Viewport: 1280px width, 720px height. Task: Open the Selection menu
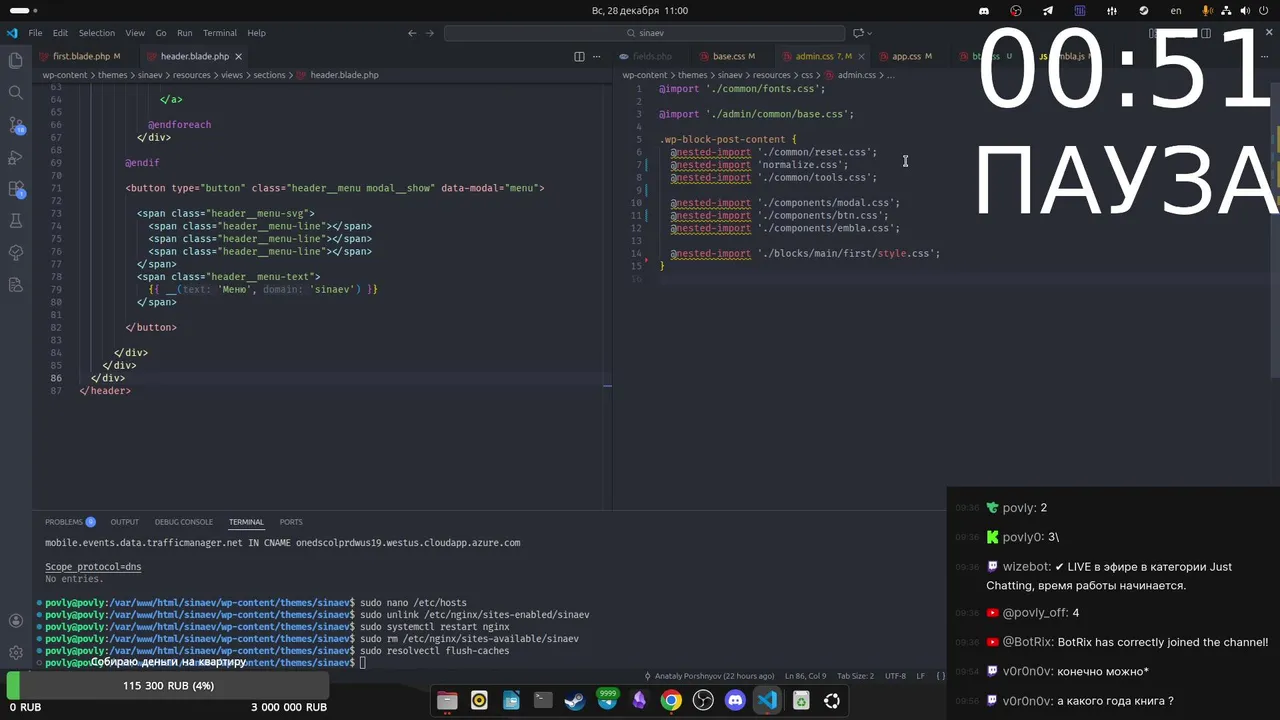(97, 33)
